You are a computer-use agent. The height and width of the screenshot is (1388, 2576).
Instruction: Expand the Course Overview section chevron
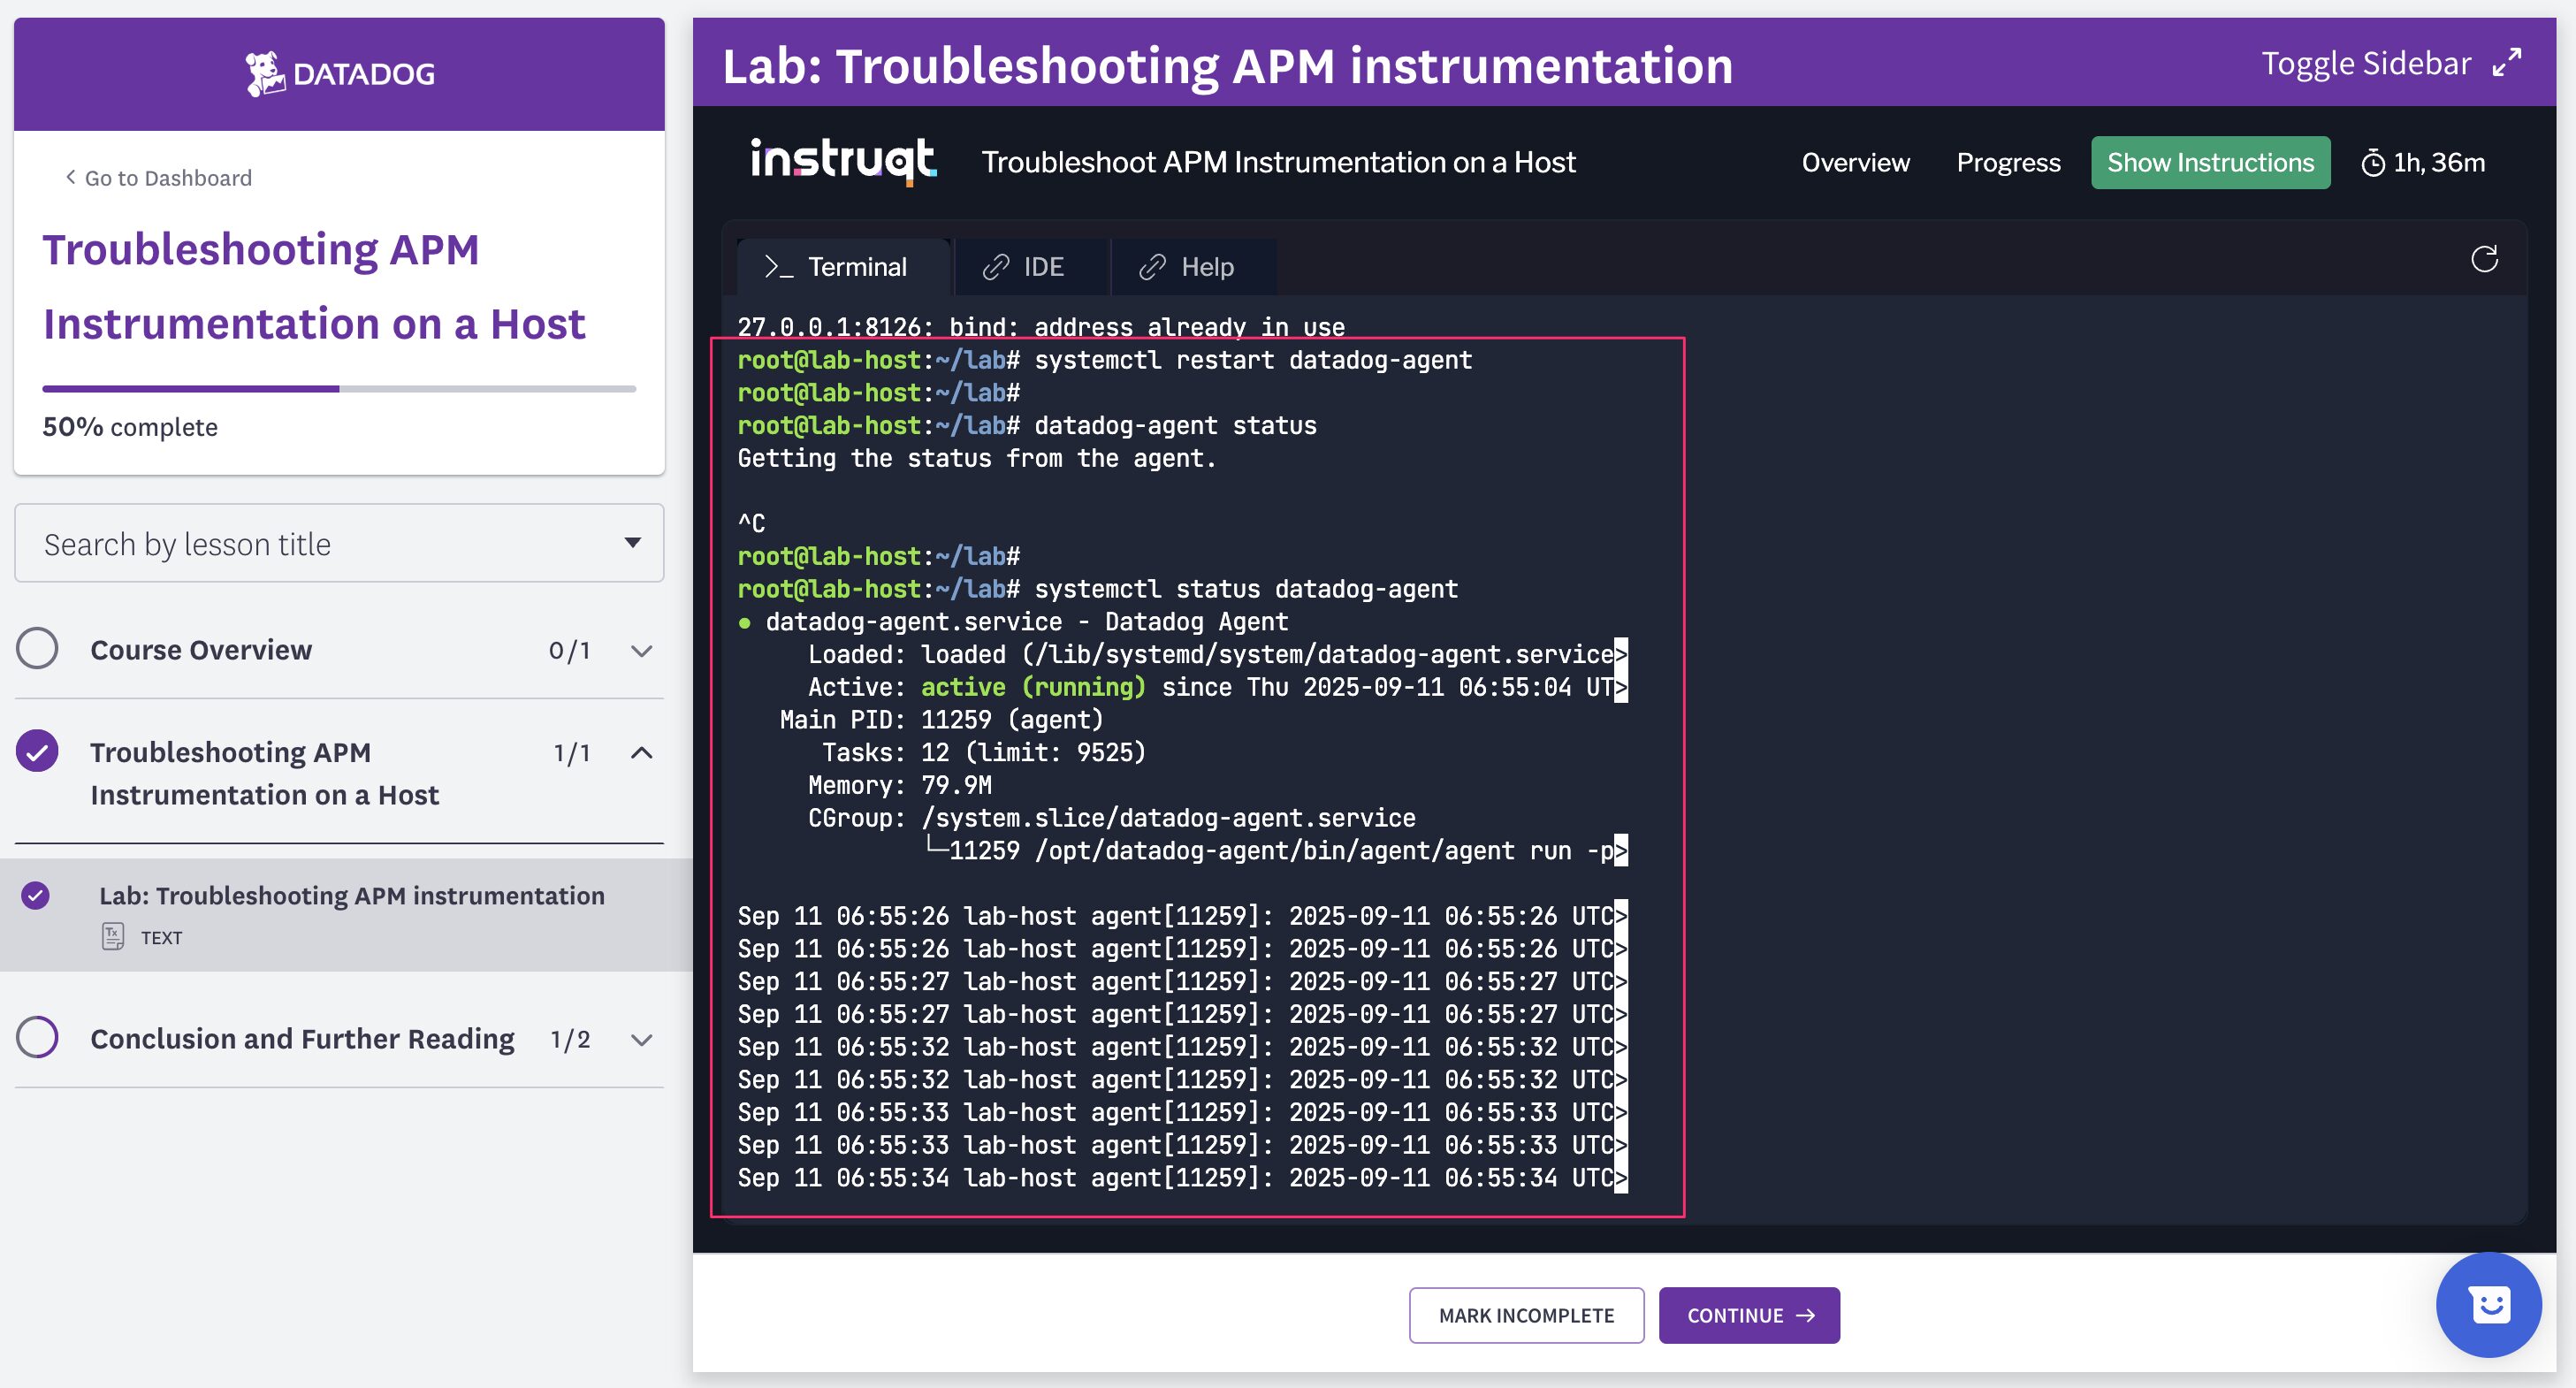point(642,651)
